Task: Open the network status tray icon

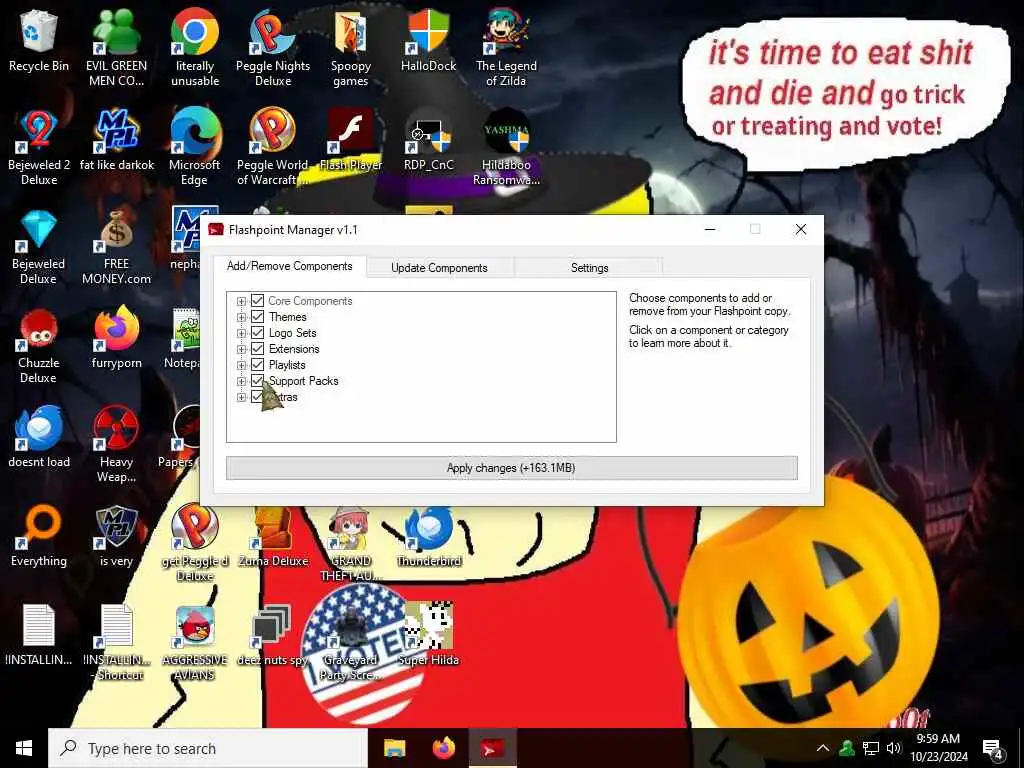Action: (x=871, y=748)
